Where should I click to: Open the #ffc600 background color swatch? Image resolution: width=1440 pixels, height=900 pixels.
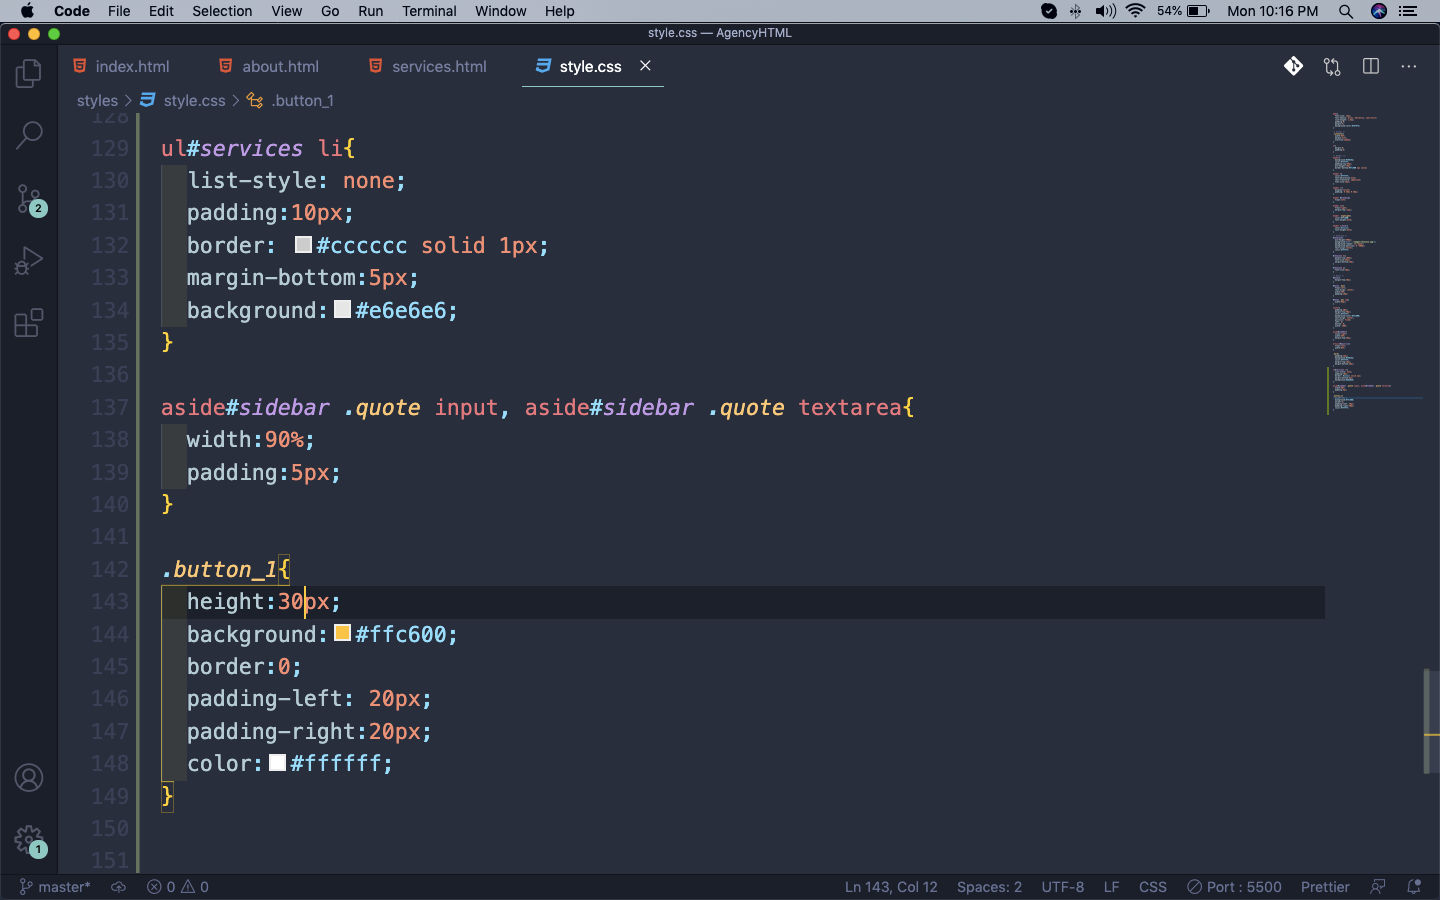tap(342, 633)
